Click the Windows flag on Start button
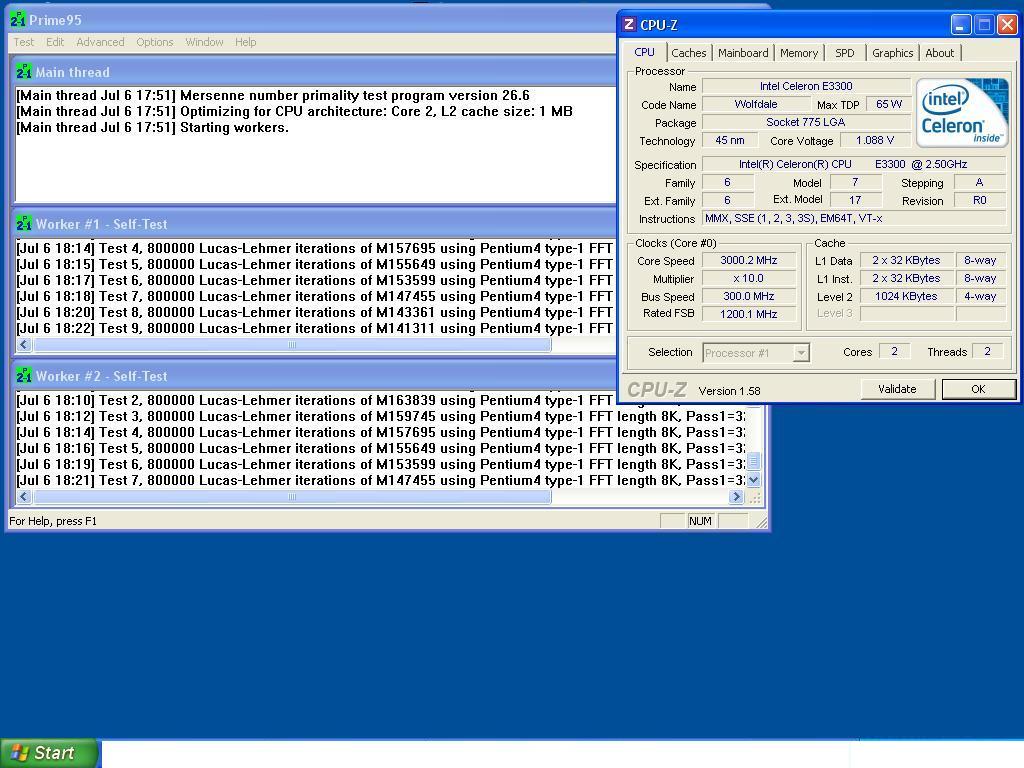The width and height of the screenshot is (1024, 768). tap(19, 753)
